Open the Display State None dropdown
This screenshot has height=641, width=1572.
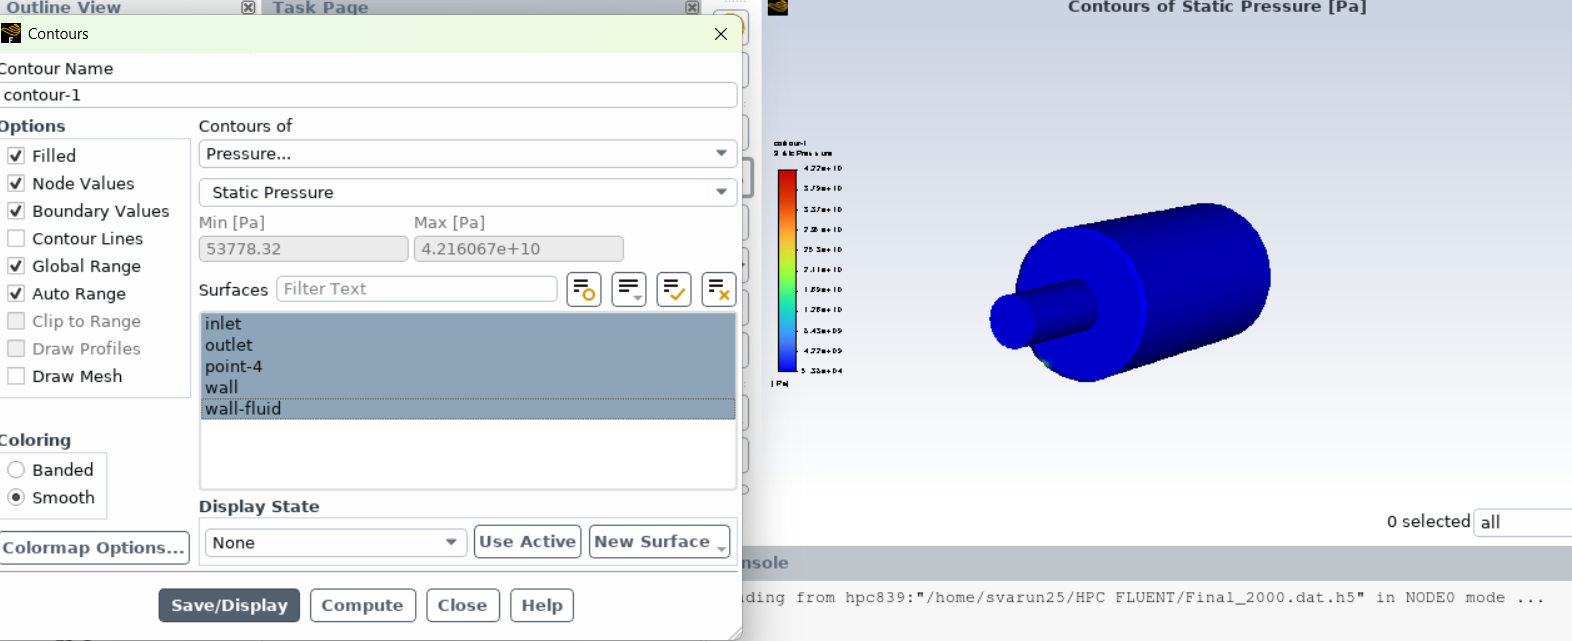click(336, 542)
